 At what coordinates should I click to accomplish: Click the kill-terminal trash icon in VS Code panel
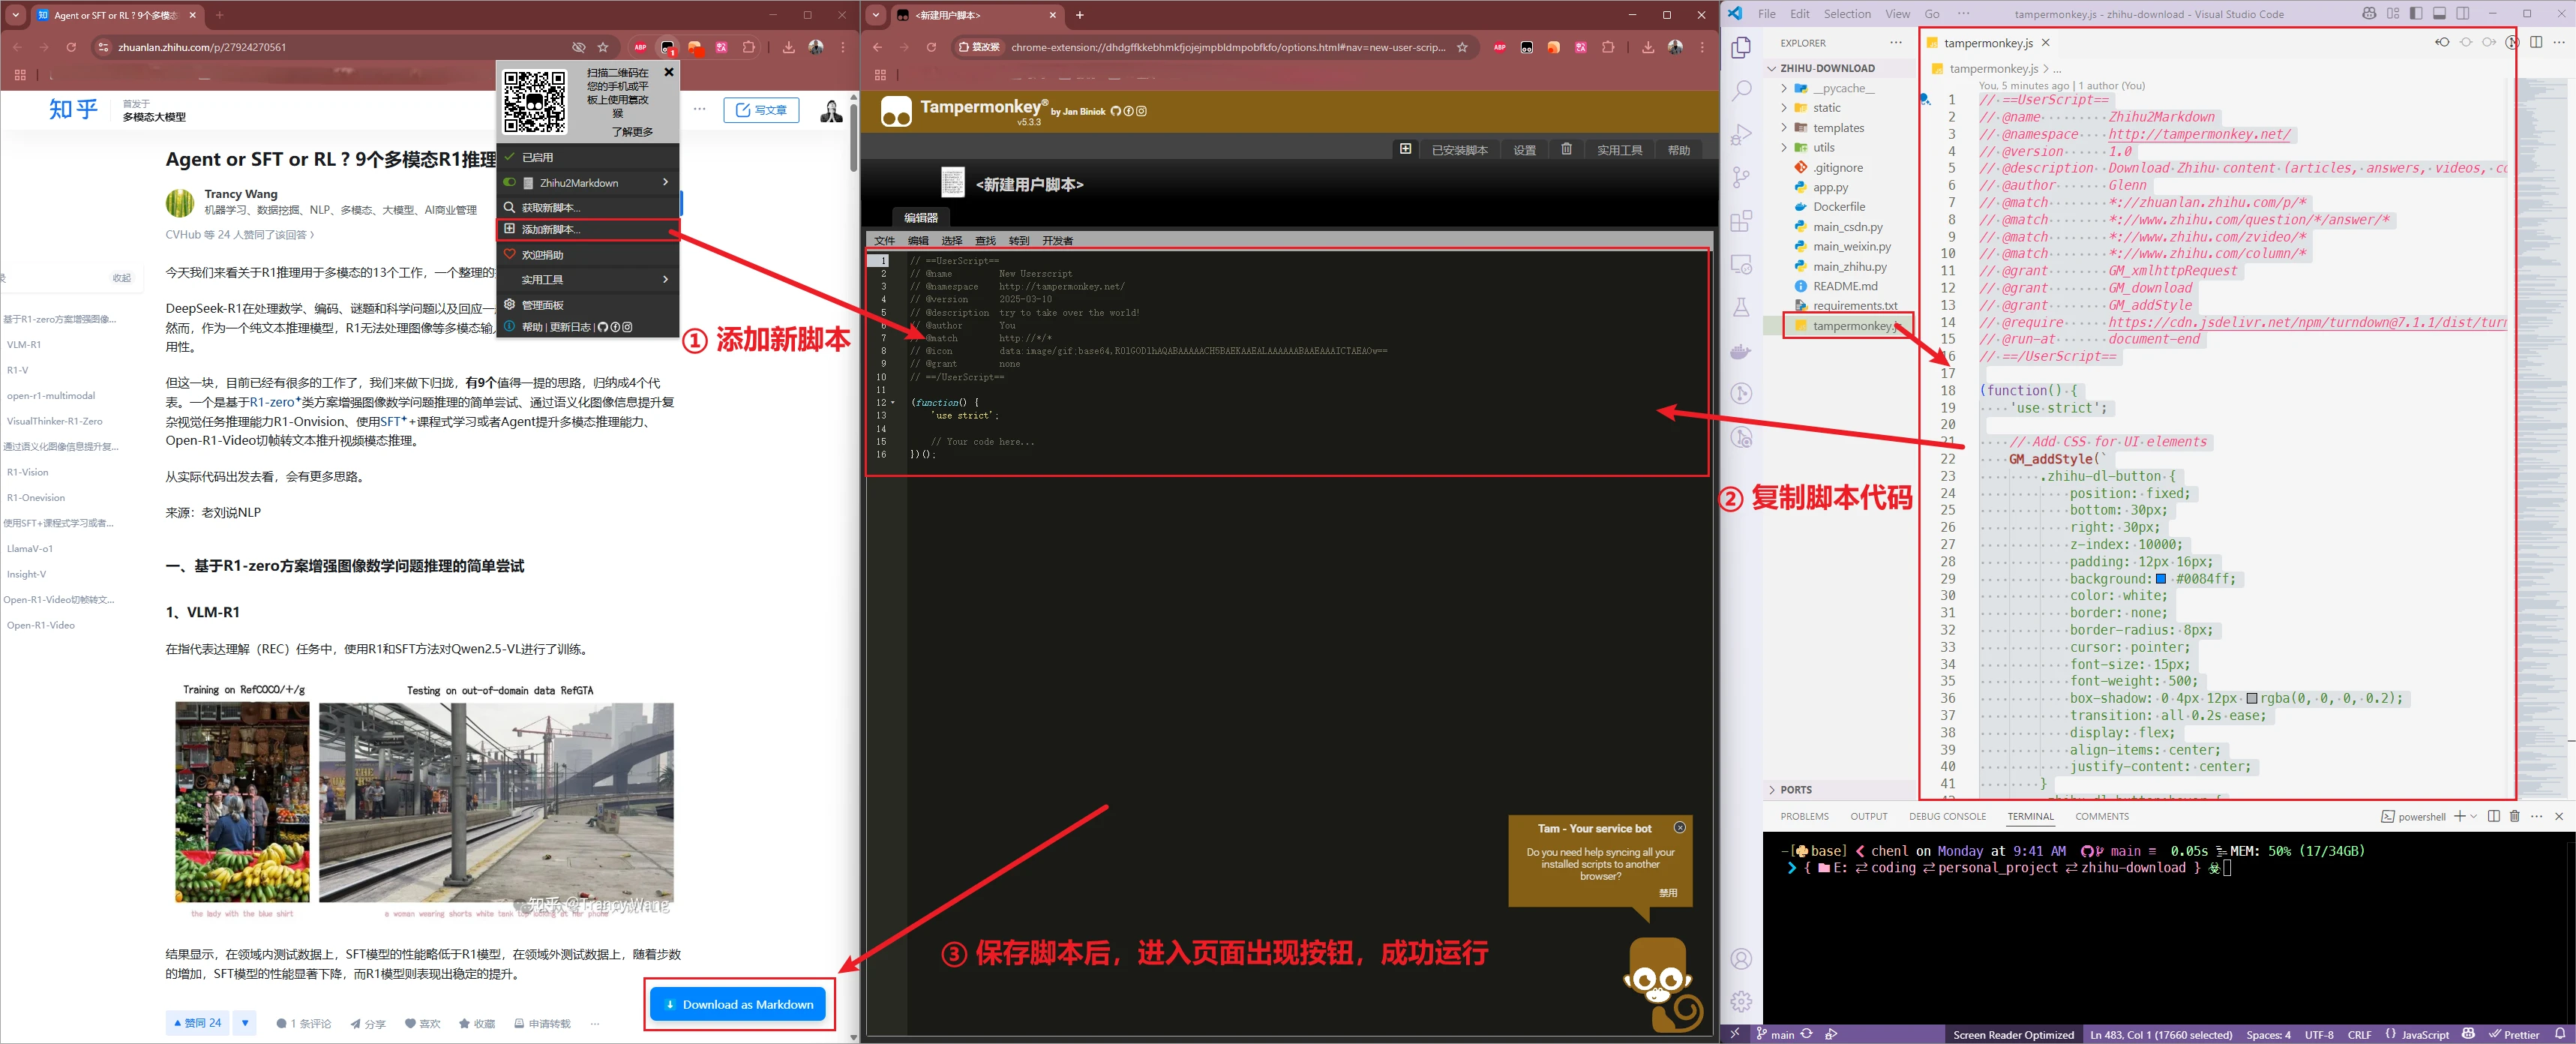click(x=2514, y=816)
